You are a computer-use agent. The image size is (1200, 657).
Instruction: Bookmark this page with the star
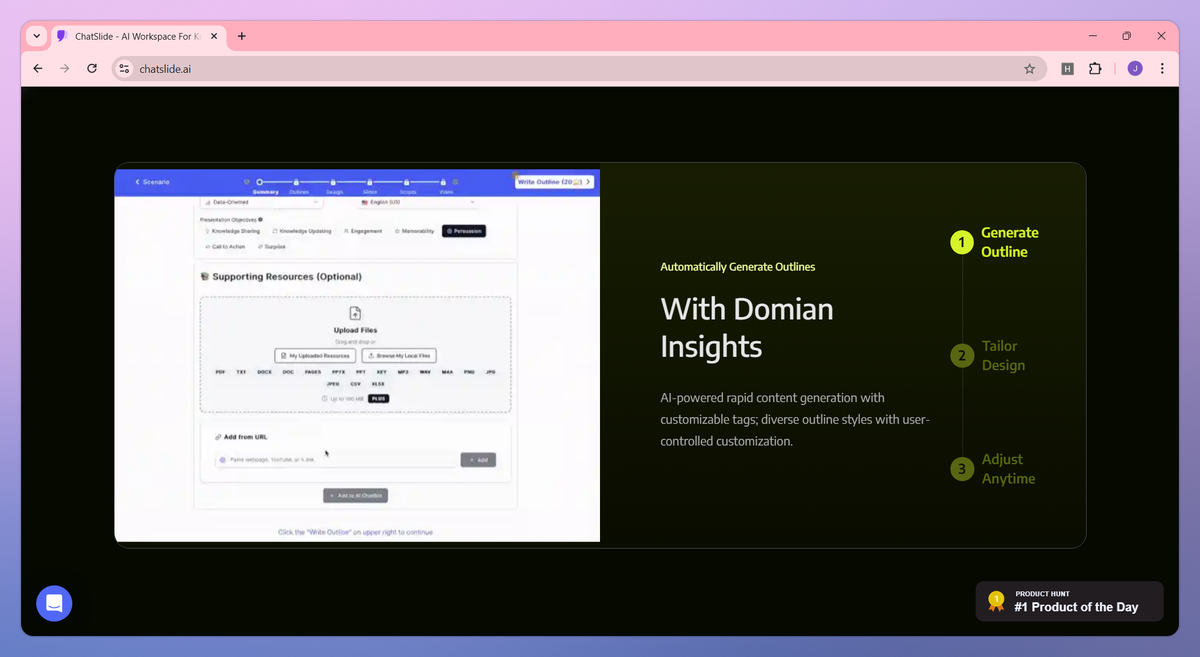tap(1029, 69)
